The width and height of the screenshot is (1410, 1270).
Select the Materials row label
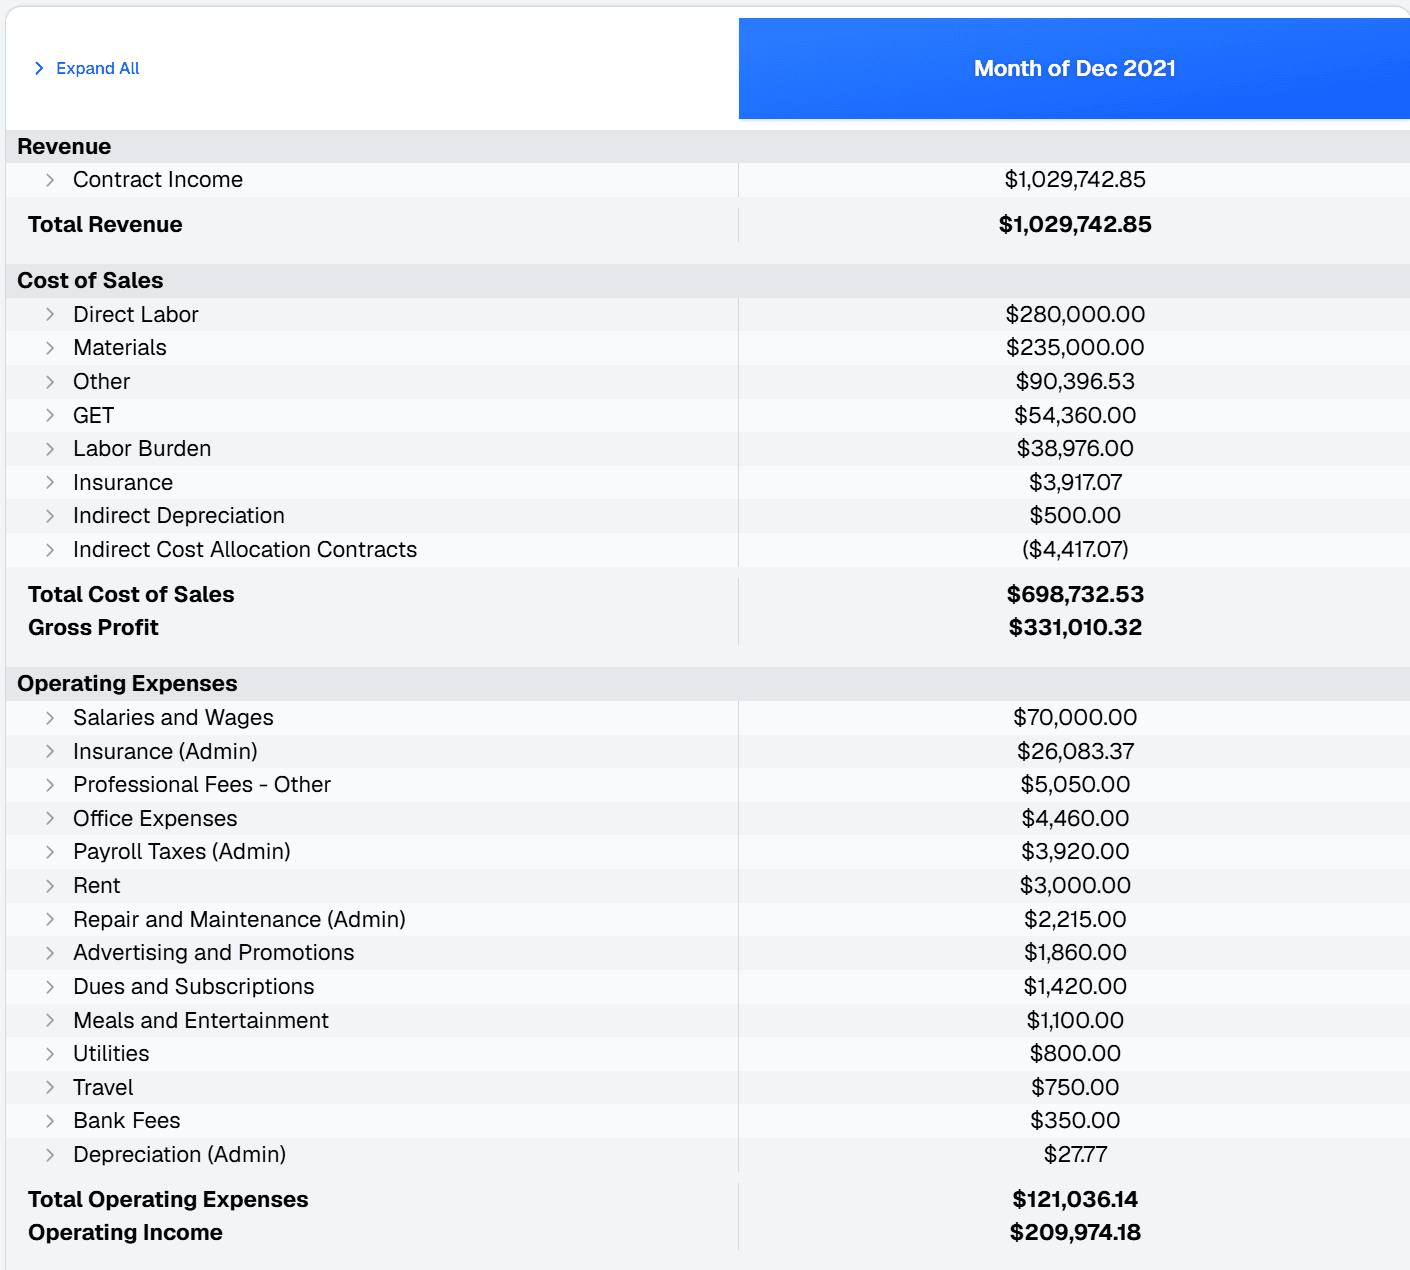click(120, 348)
